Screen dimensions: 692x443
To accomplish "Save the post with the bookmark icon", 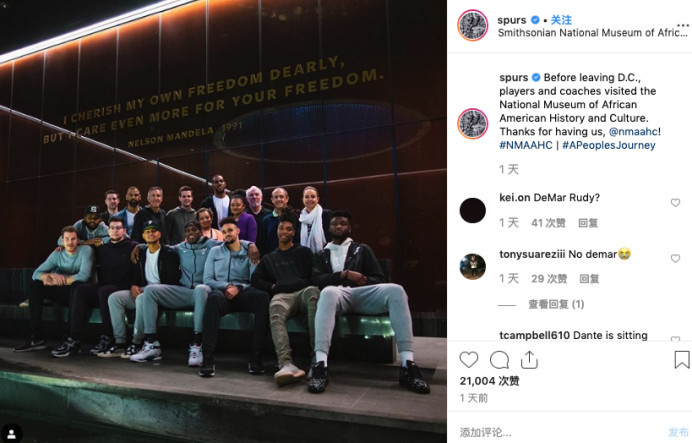I will tap(682, 360).
